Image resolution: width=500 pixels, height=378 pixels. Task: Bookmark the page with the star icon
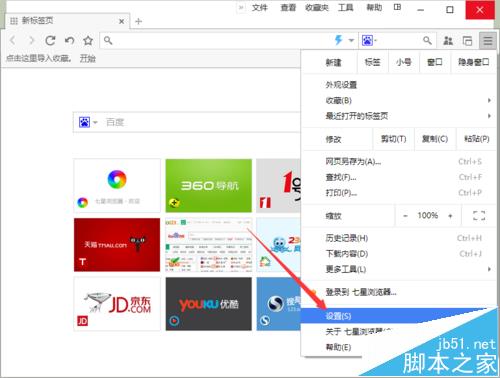[x=88, y=41]
